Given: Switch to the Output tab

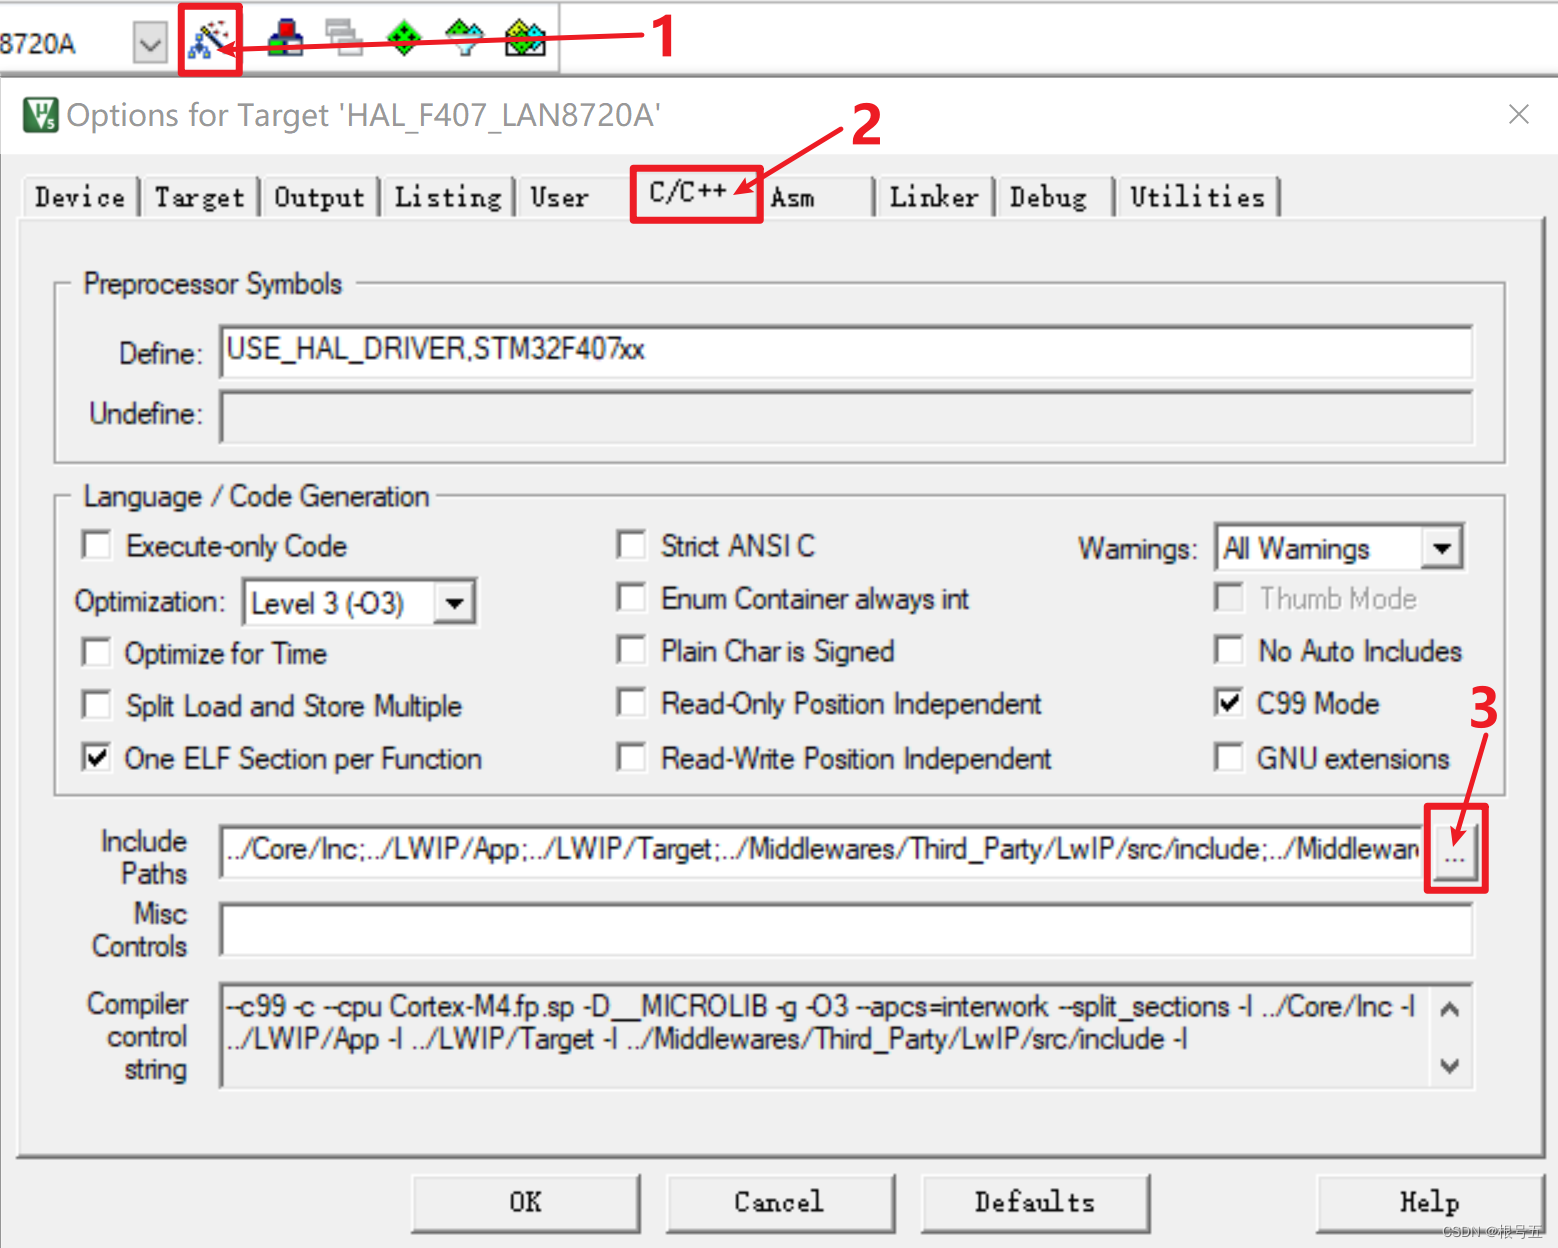Looking at the screenshot, I should point(319,197).
